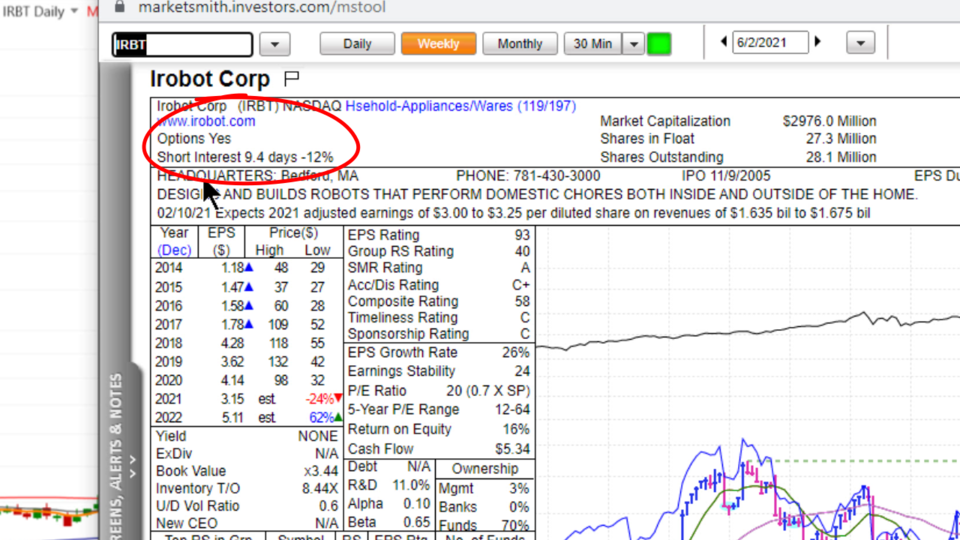Click the Alpha 0.10 value
Image resolution: width=960 pixels, height=540 pixels.
click(x=417, y=504)
